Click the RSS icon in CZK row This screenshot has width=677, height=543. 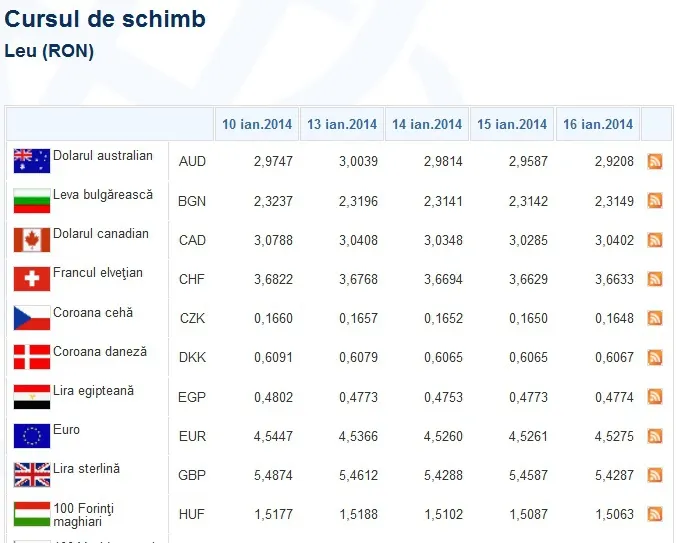click(x=655, y=318)
